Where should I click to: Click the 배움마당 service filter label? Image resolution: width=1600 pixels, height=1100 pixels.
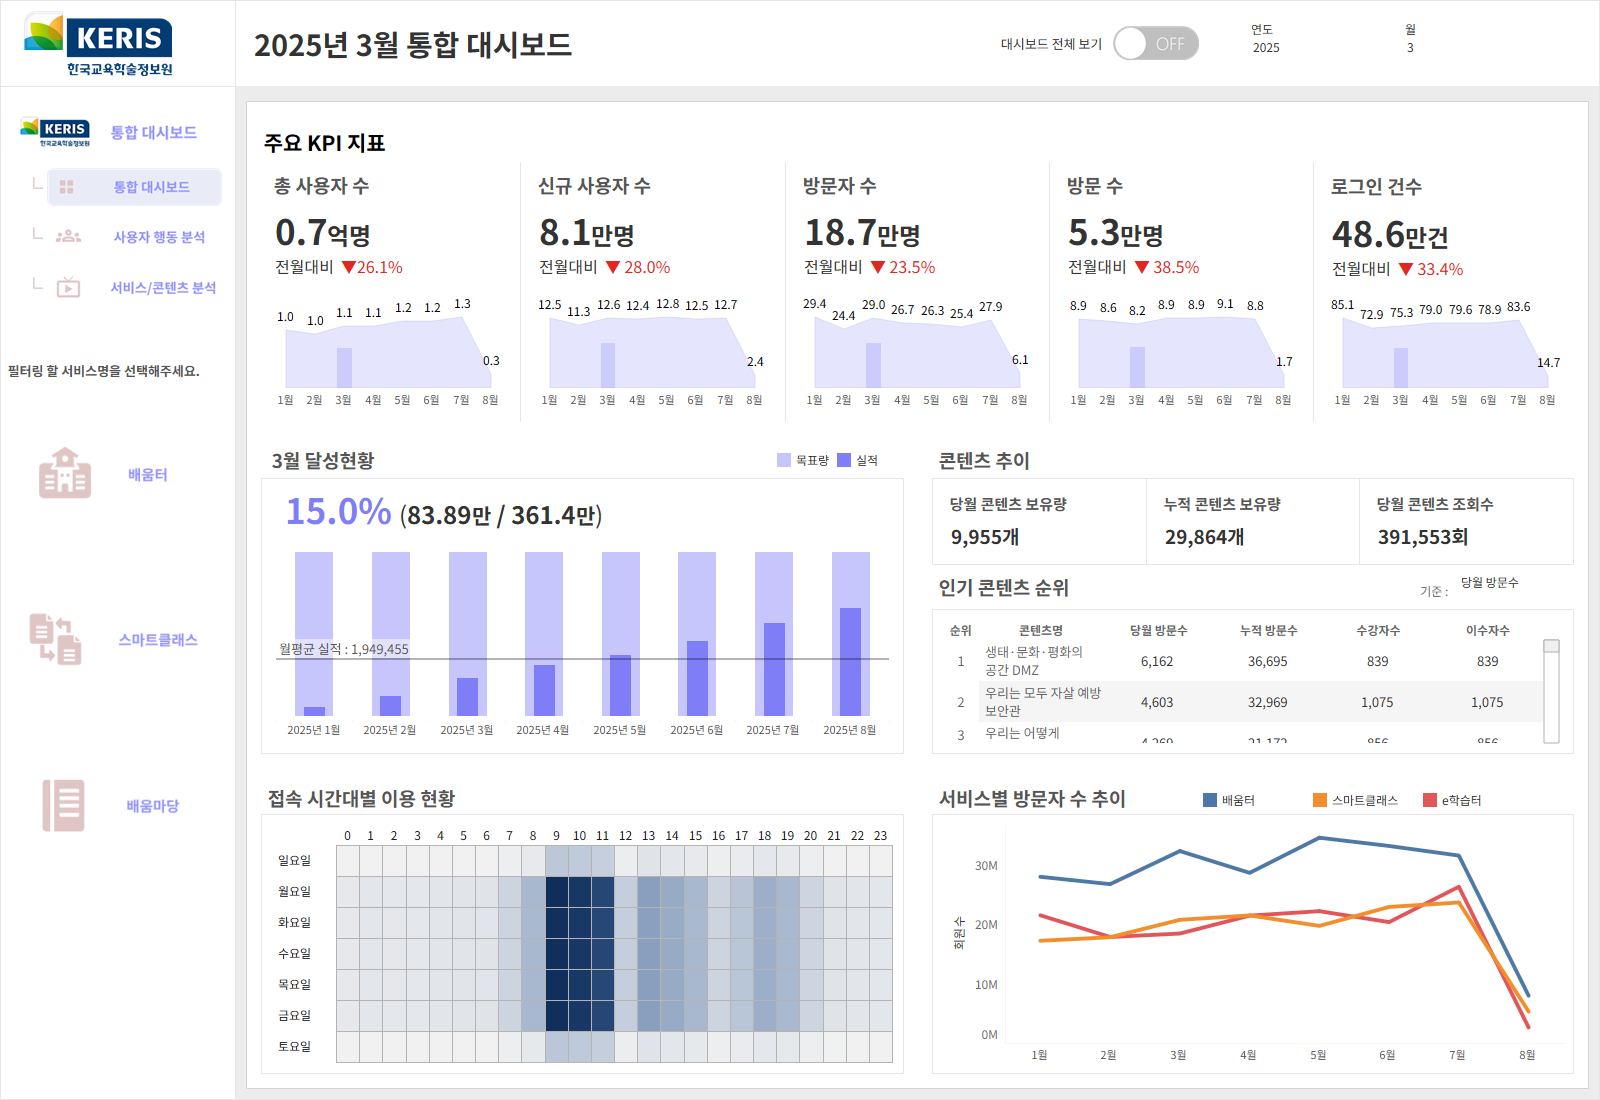[x=152, y=806]
